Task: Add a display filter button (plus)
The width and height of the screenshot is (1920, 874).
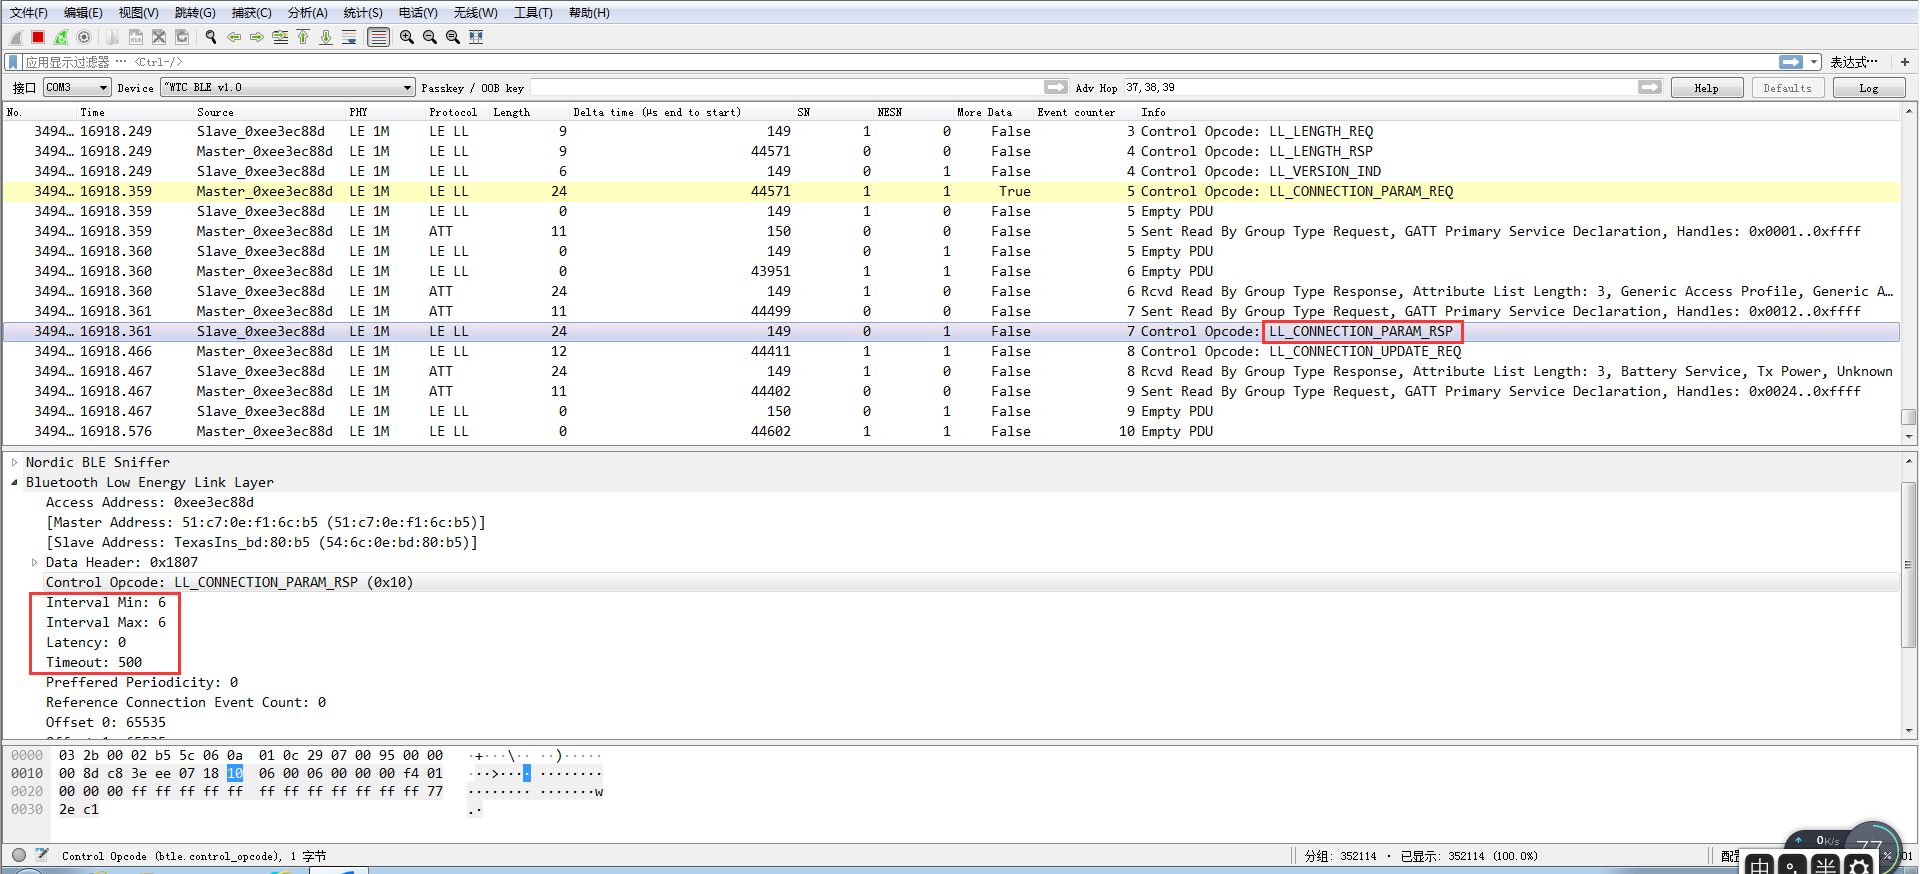Action: pyautogui.click(x=1904, y=62)
